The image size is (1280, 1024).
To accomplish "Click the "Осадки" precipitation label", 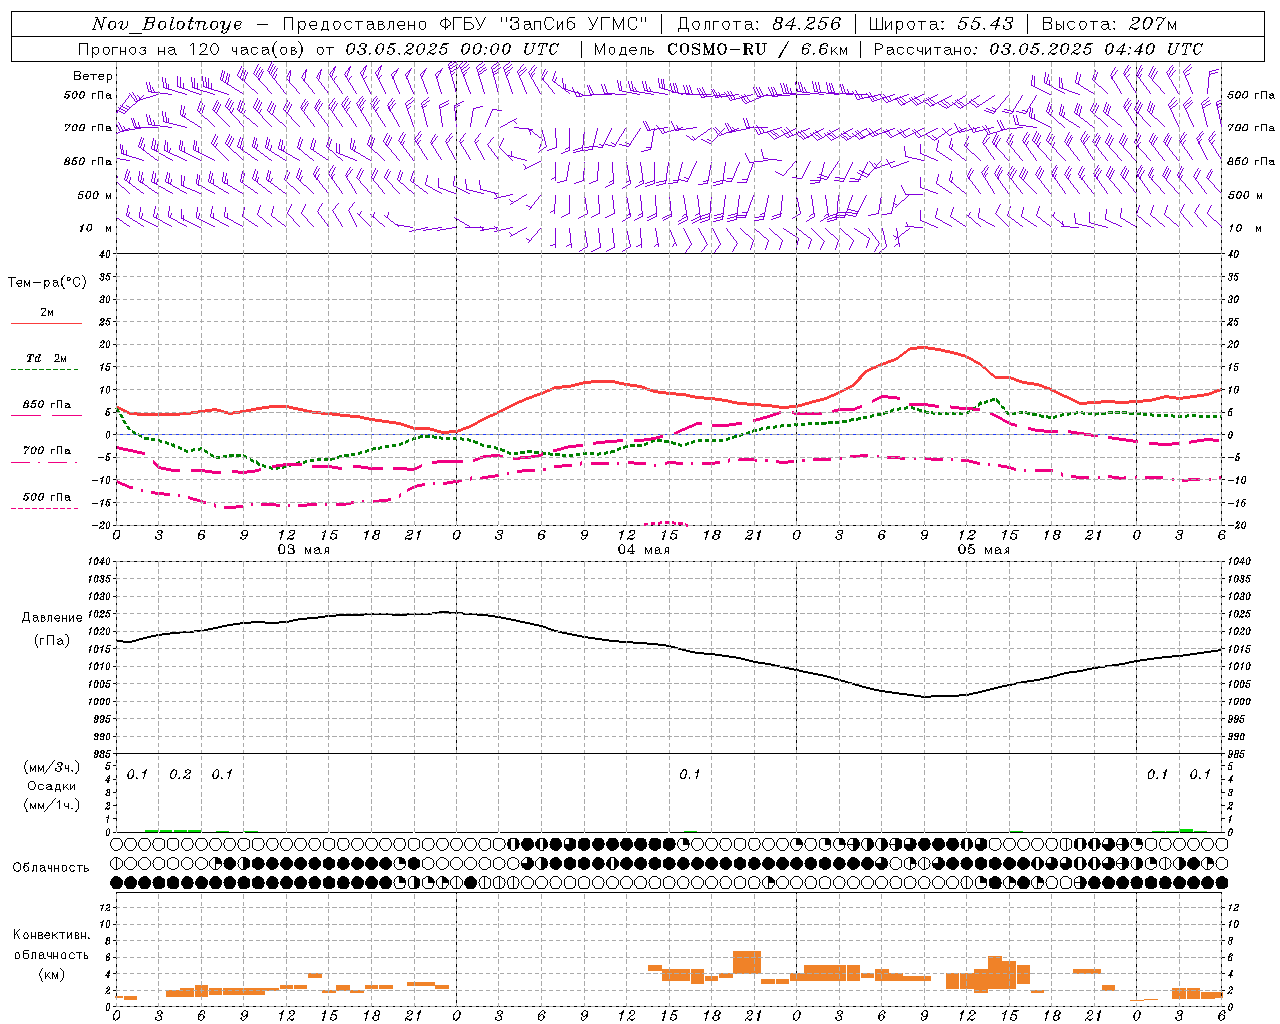I will [x=52, y=786].
